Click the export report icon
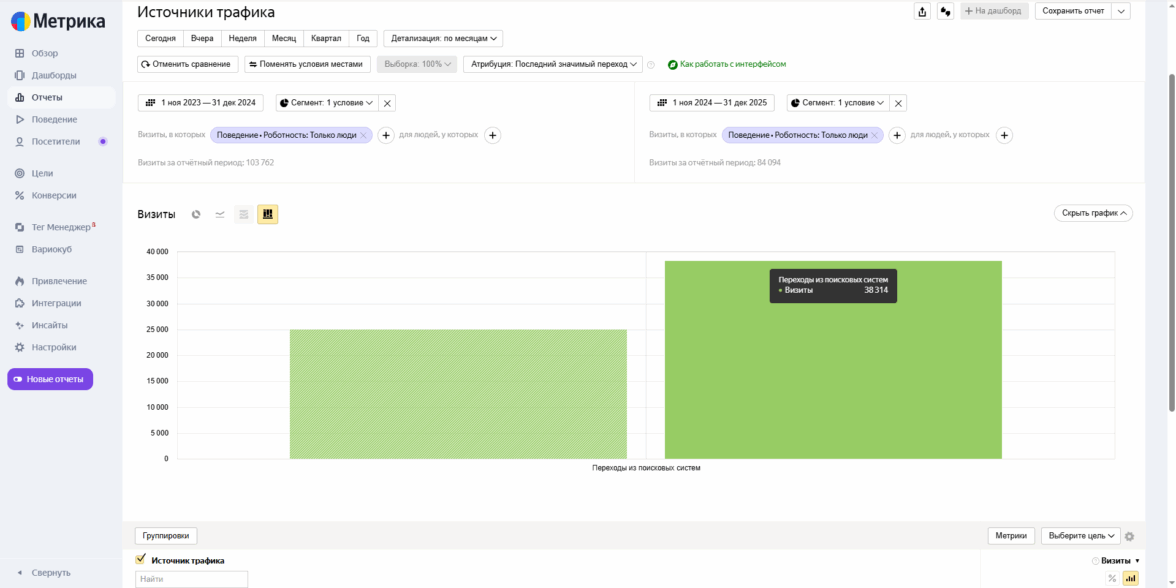Viewport: 1176px width, 588px height. 922,11
